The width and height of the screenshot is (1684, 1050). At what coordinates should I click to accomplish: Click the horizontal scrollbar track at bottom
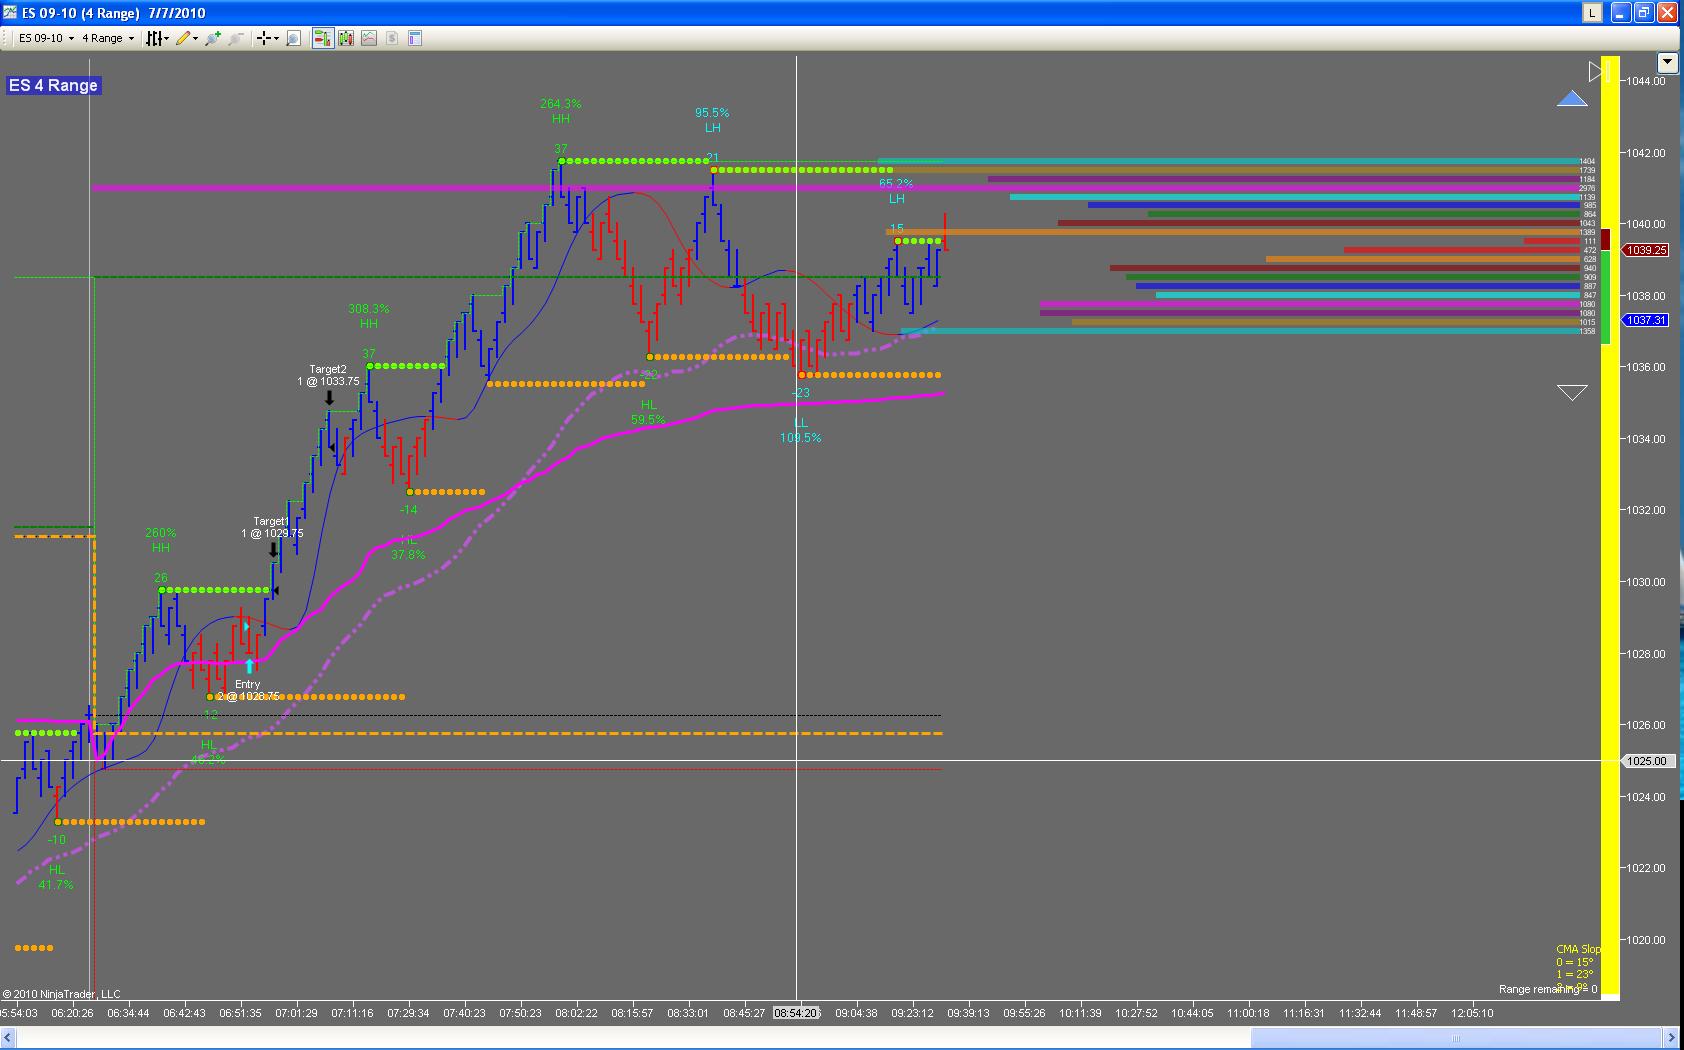tap(838, 1037)
